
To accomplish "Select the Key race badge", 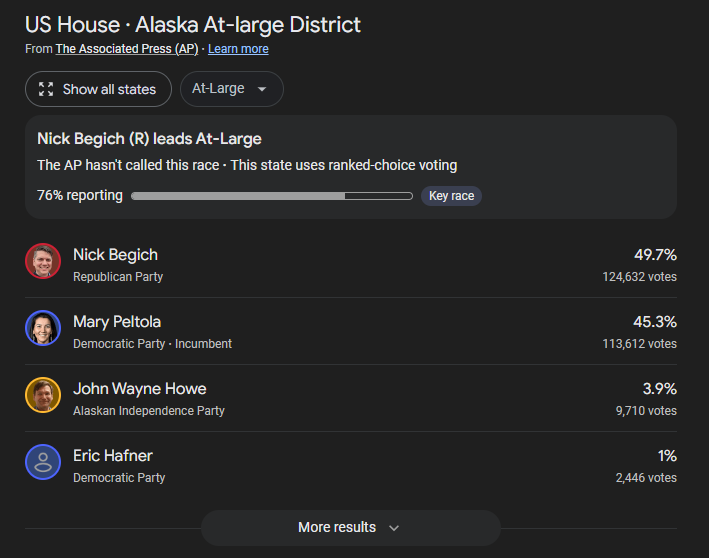I will click(x=451, y=196).
